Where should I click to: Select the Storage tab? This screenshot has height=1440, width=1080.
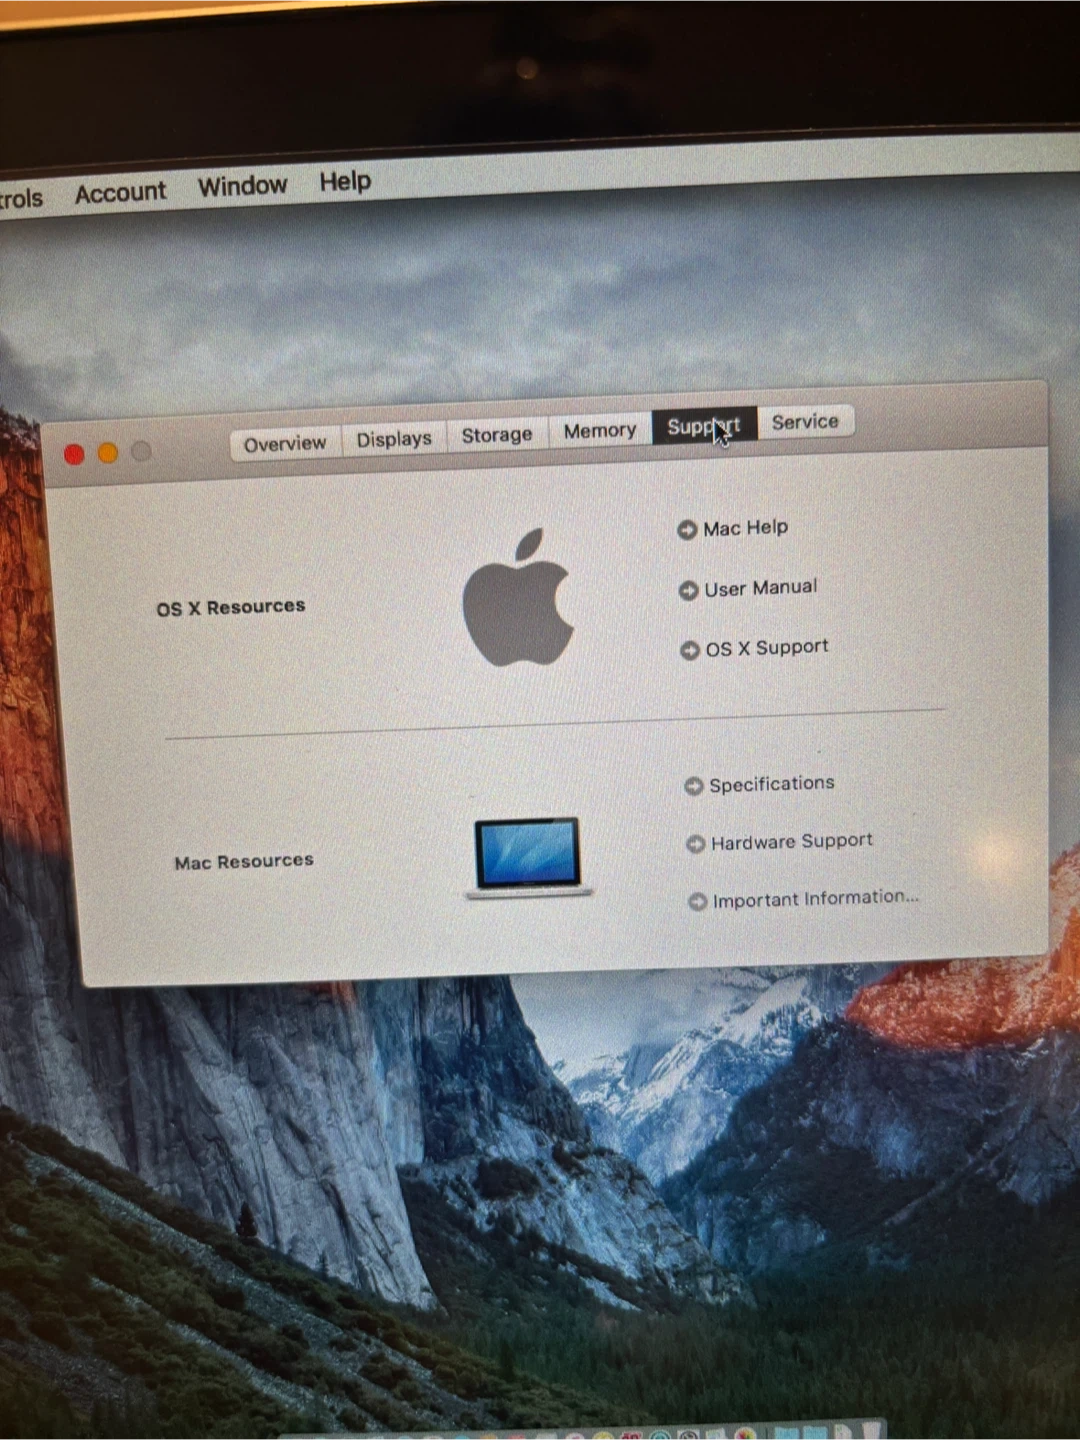pos(496,435)
